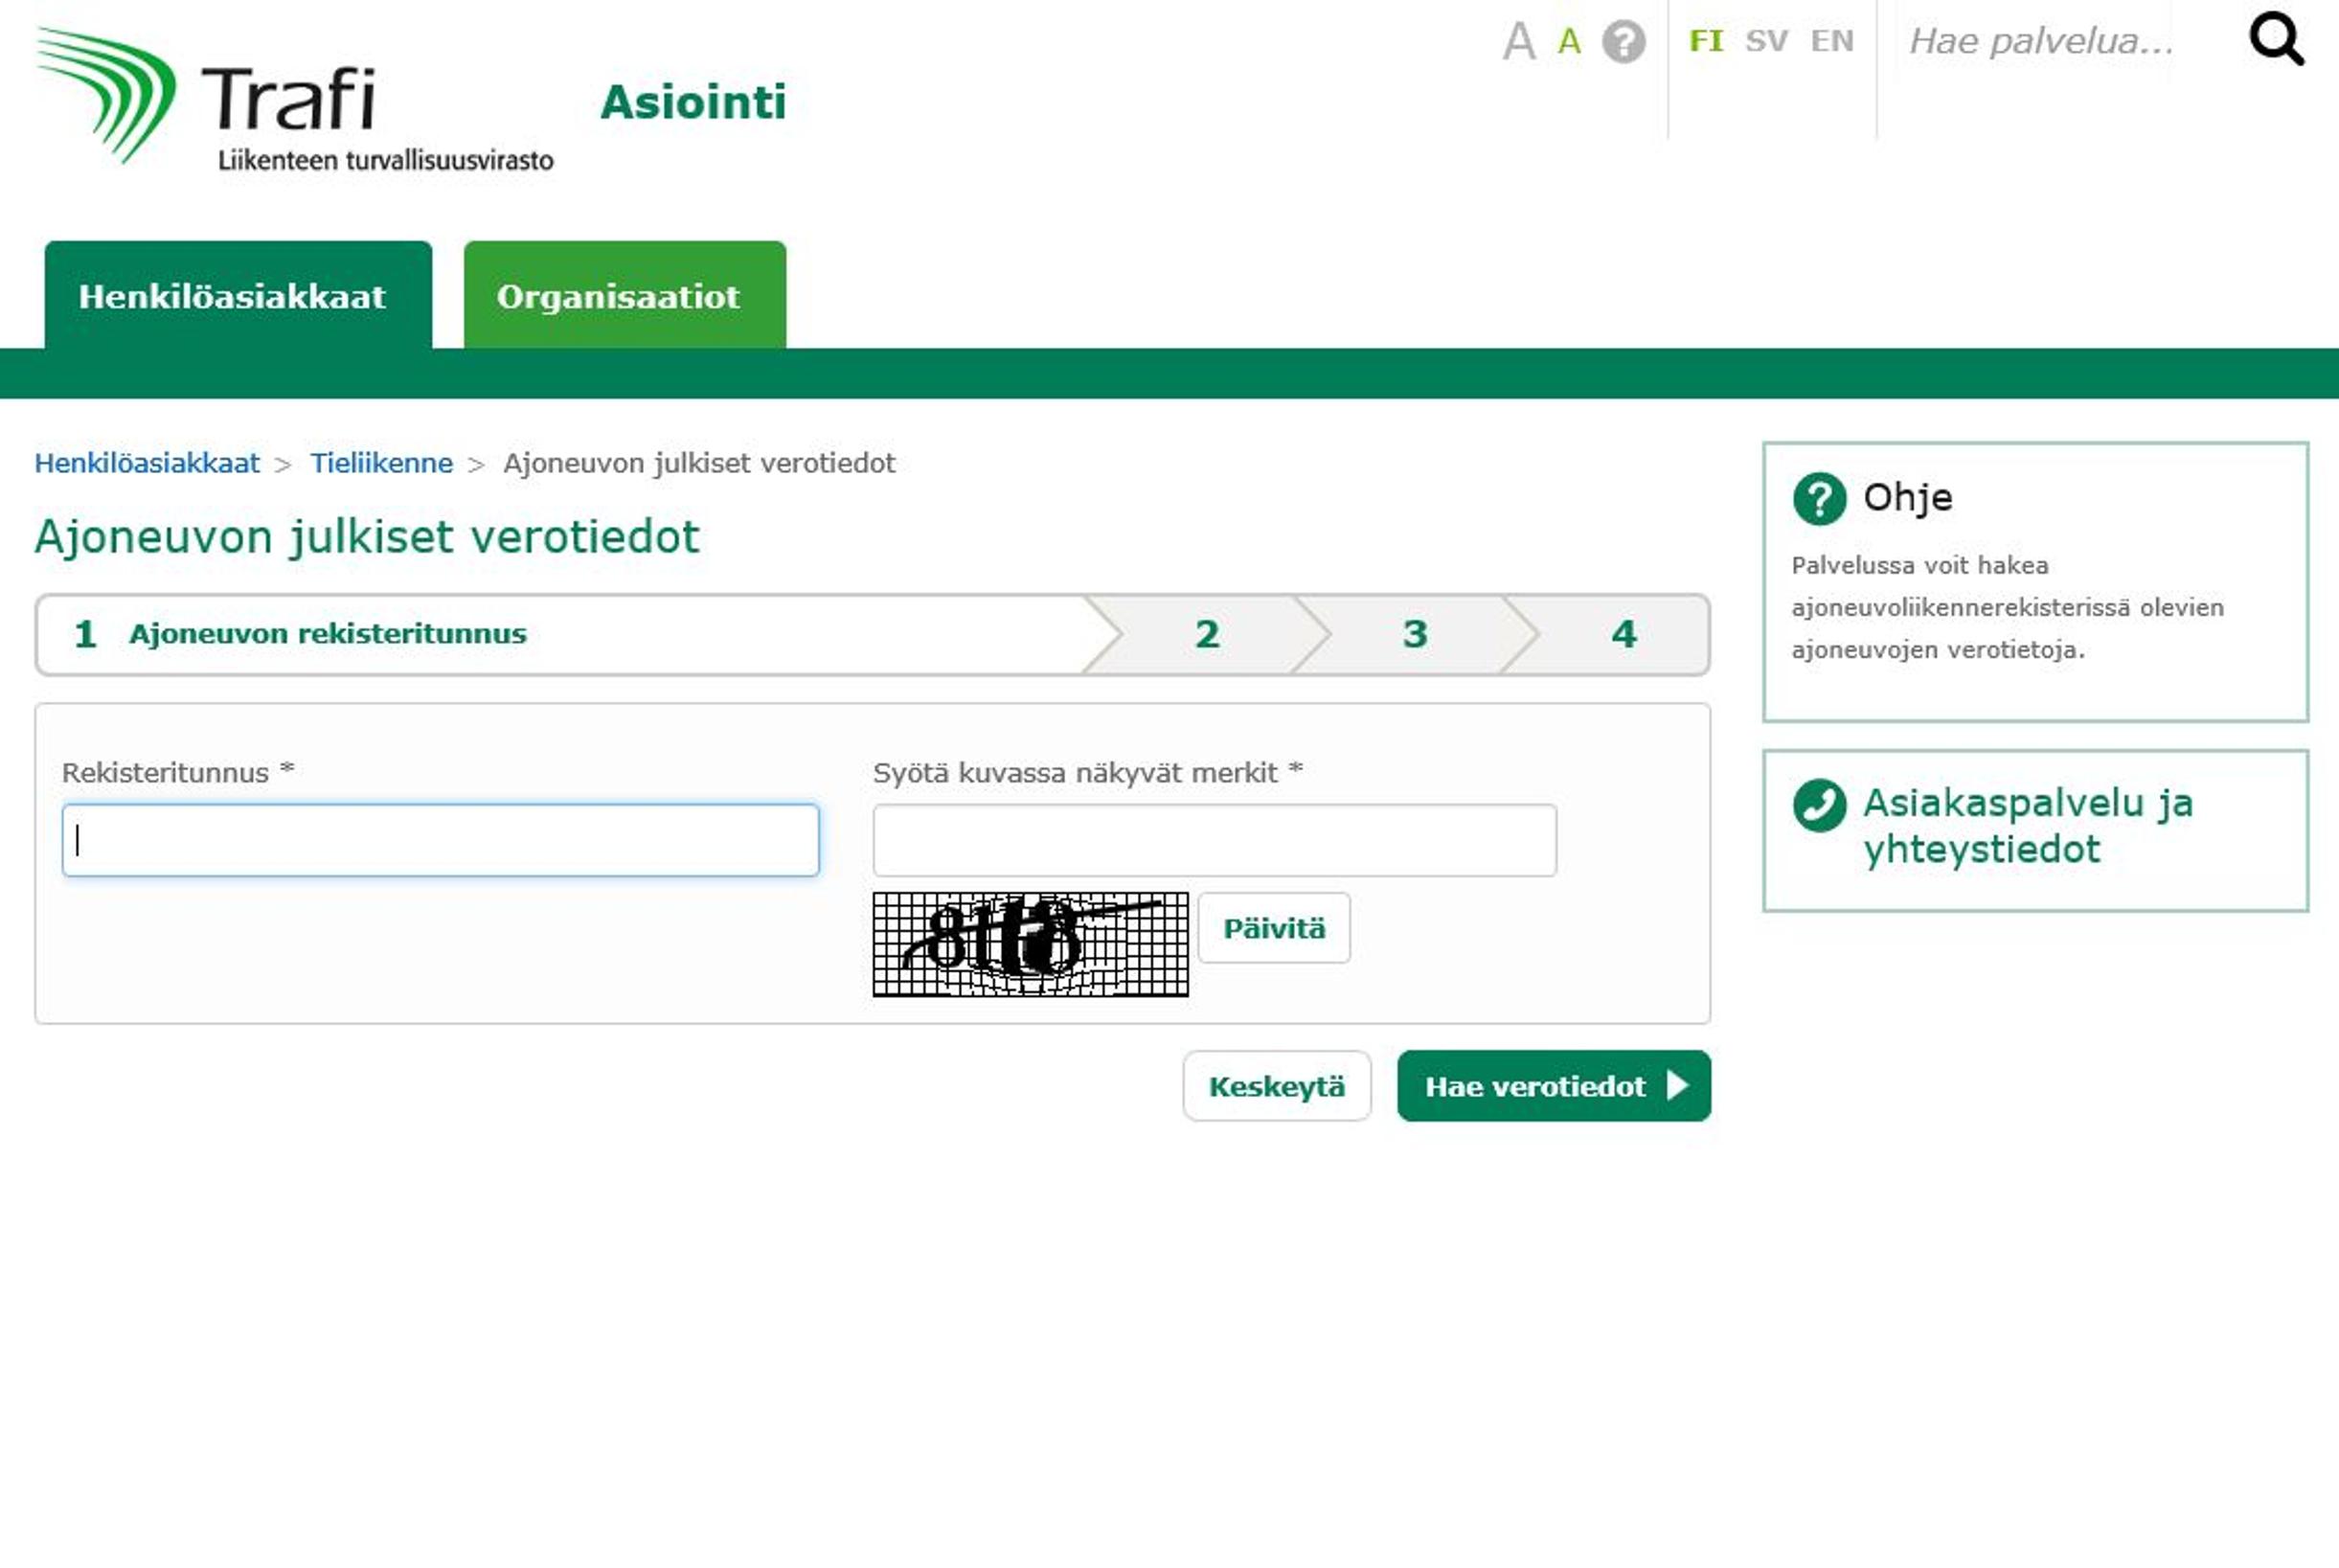Image resolution: width=2339 pixels, height=1568 pixels.
Task: Follow the Tieliikenne breadcrumb link
Action: [x=381, y=463]
